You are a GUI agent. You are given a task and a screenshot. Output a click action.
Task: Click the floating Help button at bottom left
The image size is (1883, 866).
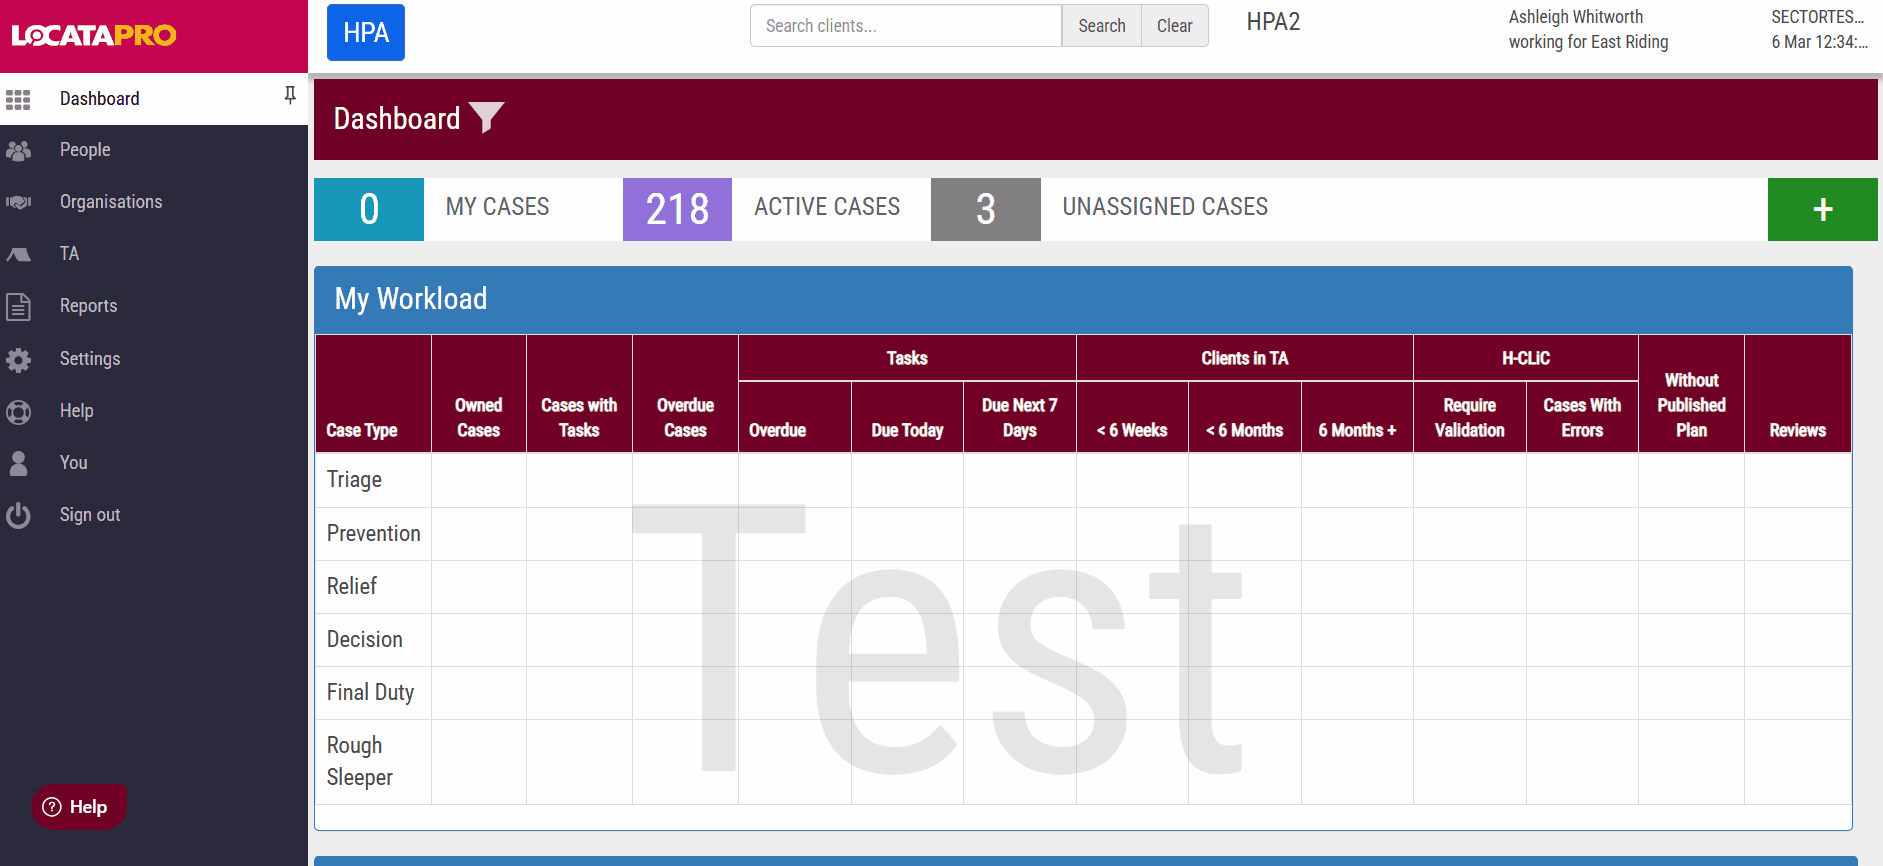pyautogui.click(x=78, y=807)
